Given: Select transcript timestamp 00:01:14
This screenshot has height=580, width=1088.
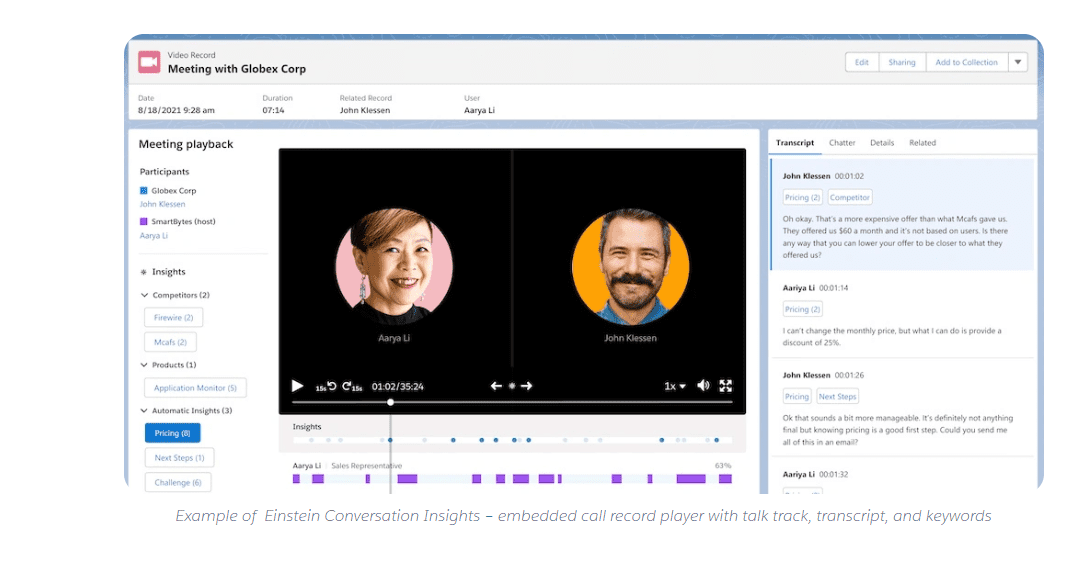Looking at the screenshot, I should coord(833,288).
